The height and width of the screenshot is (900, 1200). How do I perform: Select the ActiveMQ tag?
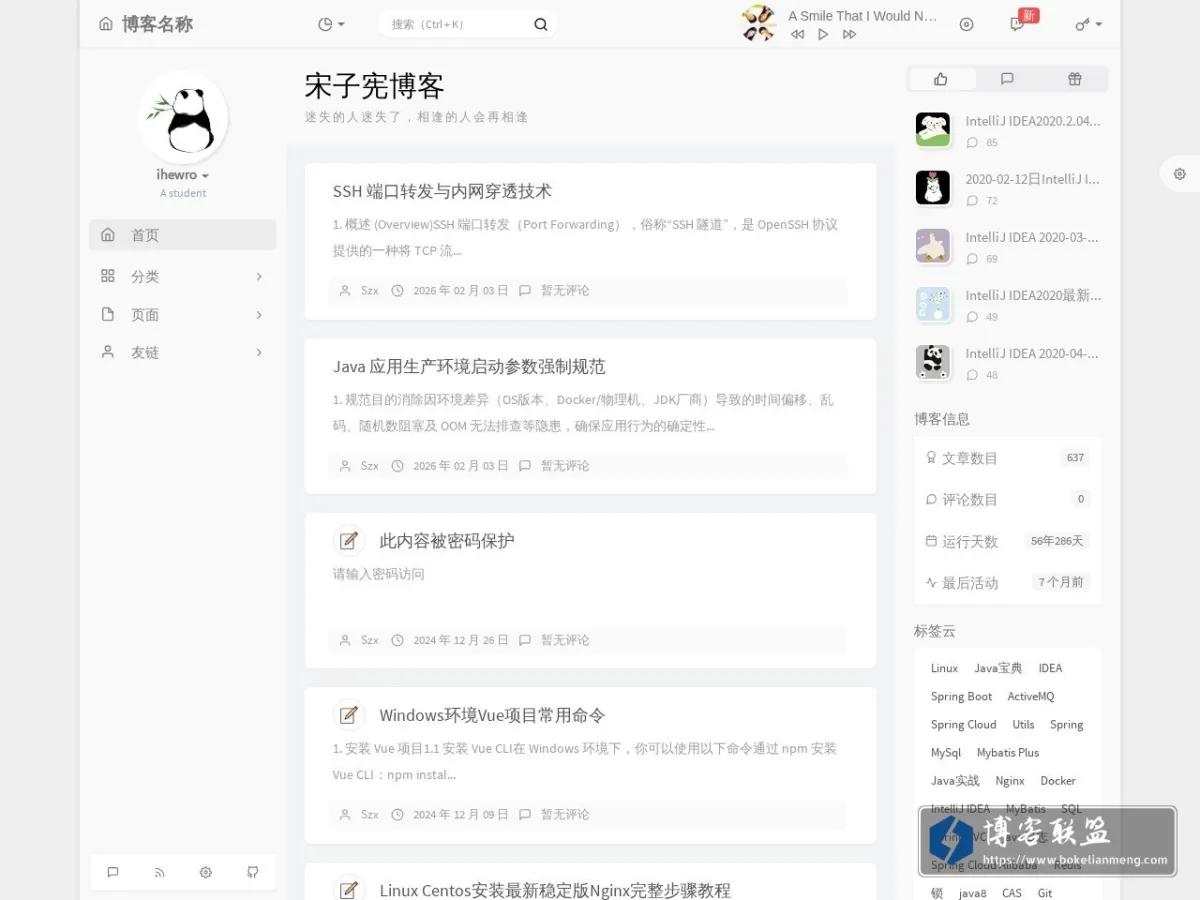pyautogui.click(x=1031, y=696)
